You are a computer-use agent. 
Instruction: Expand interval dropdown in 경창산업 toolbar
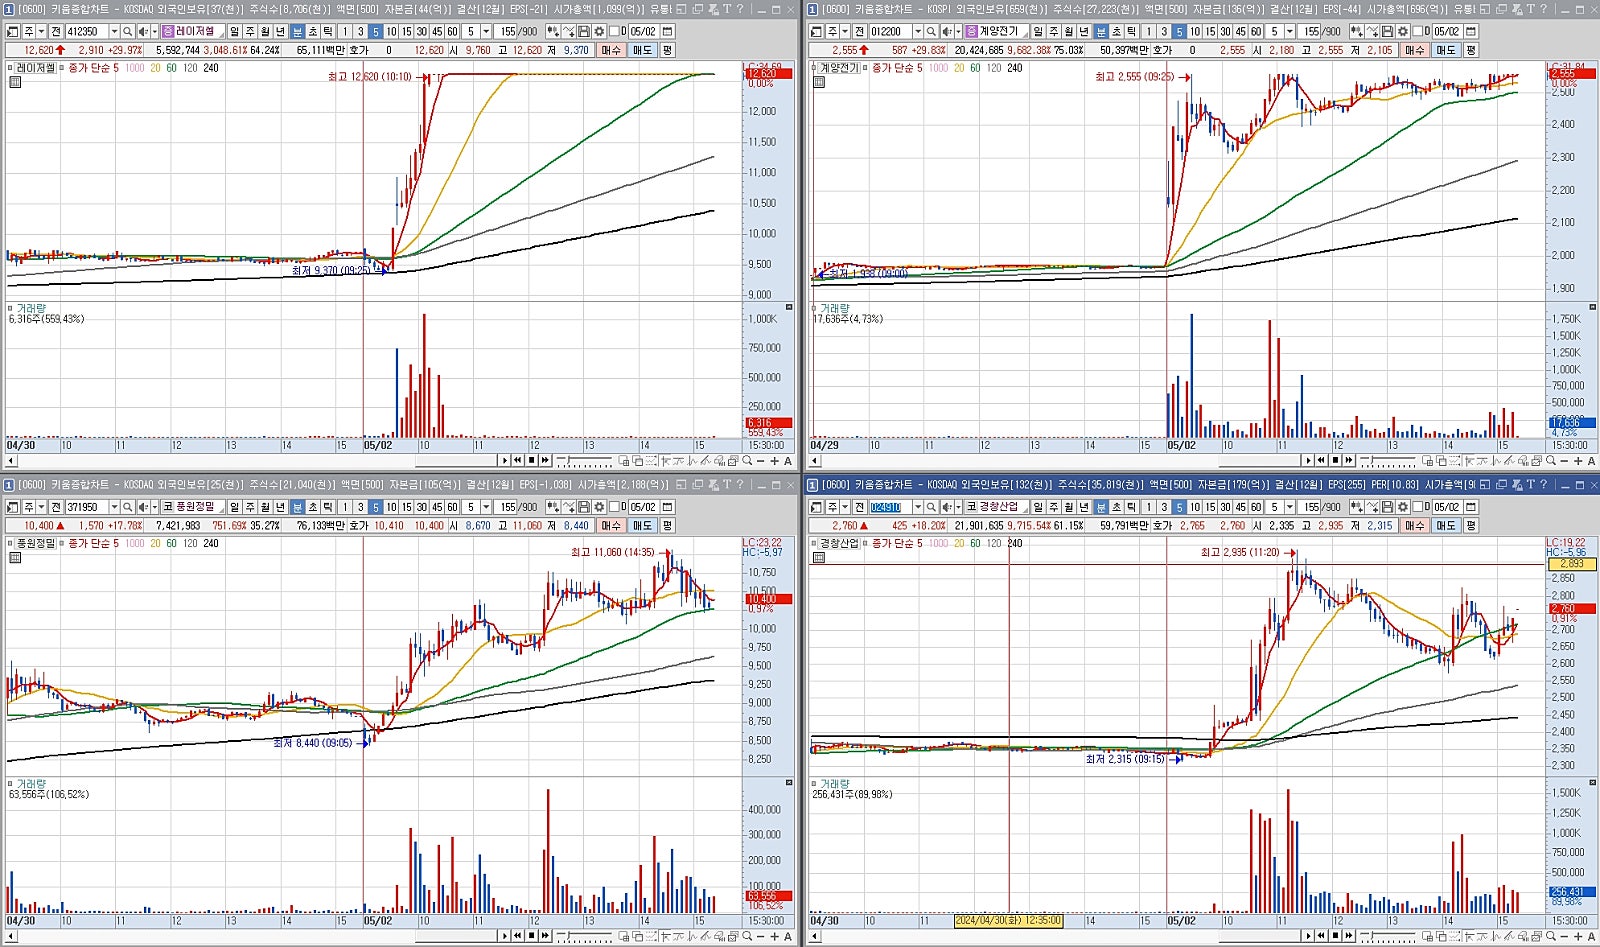[x=1289, y=507]
